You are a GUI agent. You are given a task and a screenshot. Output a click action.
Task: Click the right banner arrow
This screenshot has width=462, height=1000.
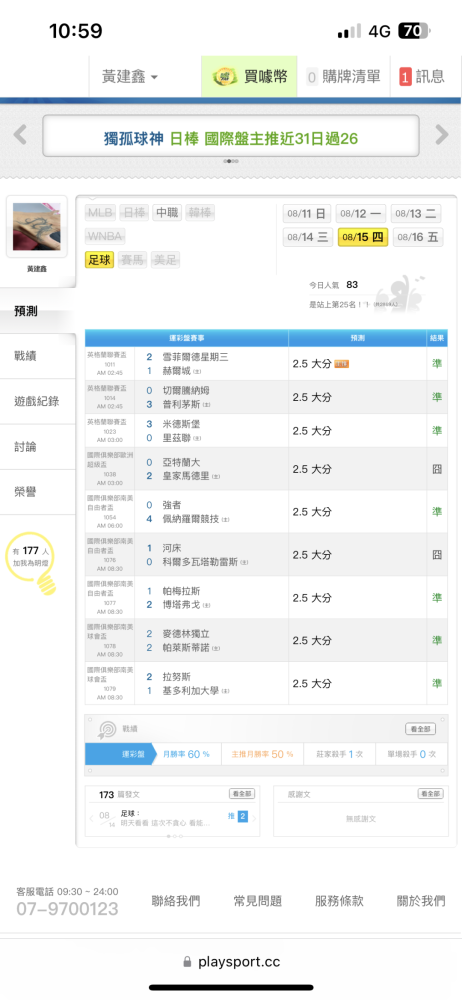(x=442, y=135)
